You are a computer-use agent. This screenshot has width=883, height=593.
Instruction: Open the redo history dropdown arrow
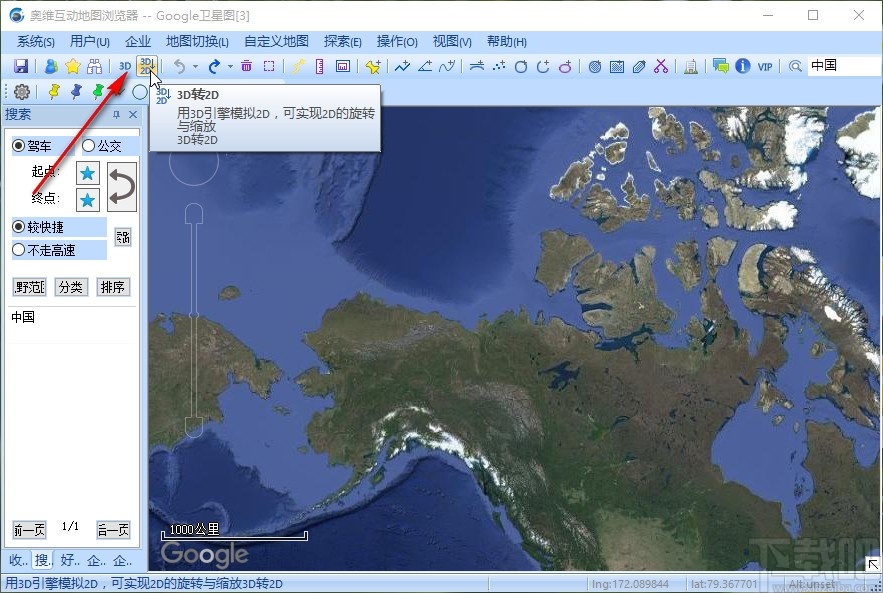click(x=230, y=66)
